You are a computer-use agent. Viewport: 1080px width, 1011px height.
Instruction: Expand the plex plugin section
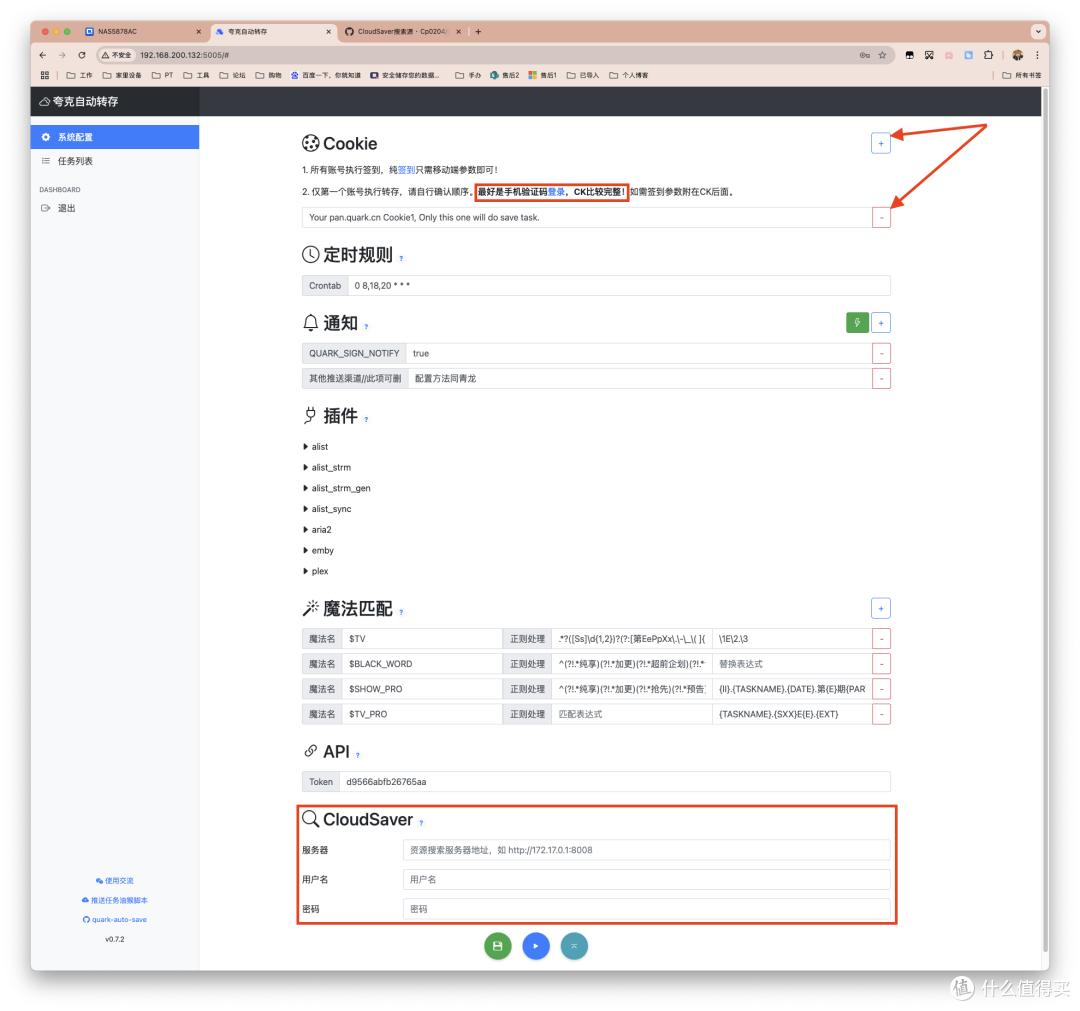pos(319,572)
